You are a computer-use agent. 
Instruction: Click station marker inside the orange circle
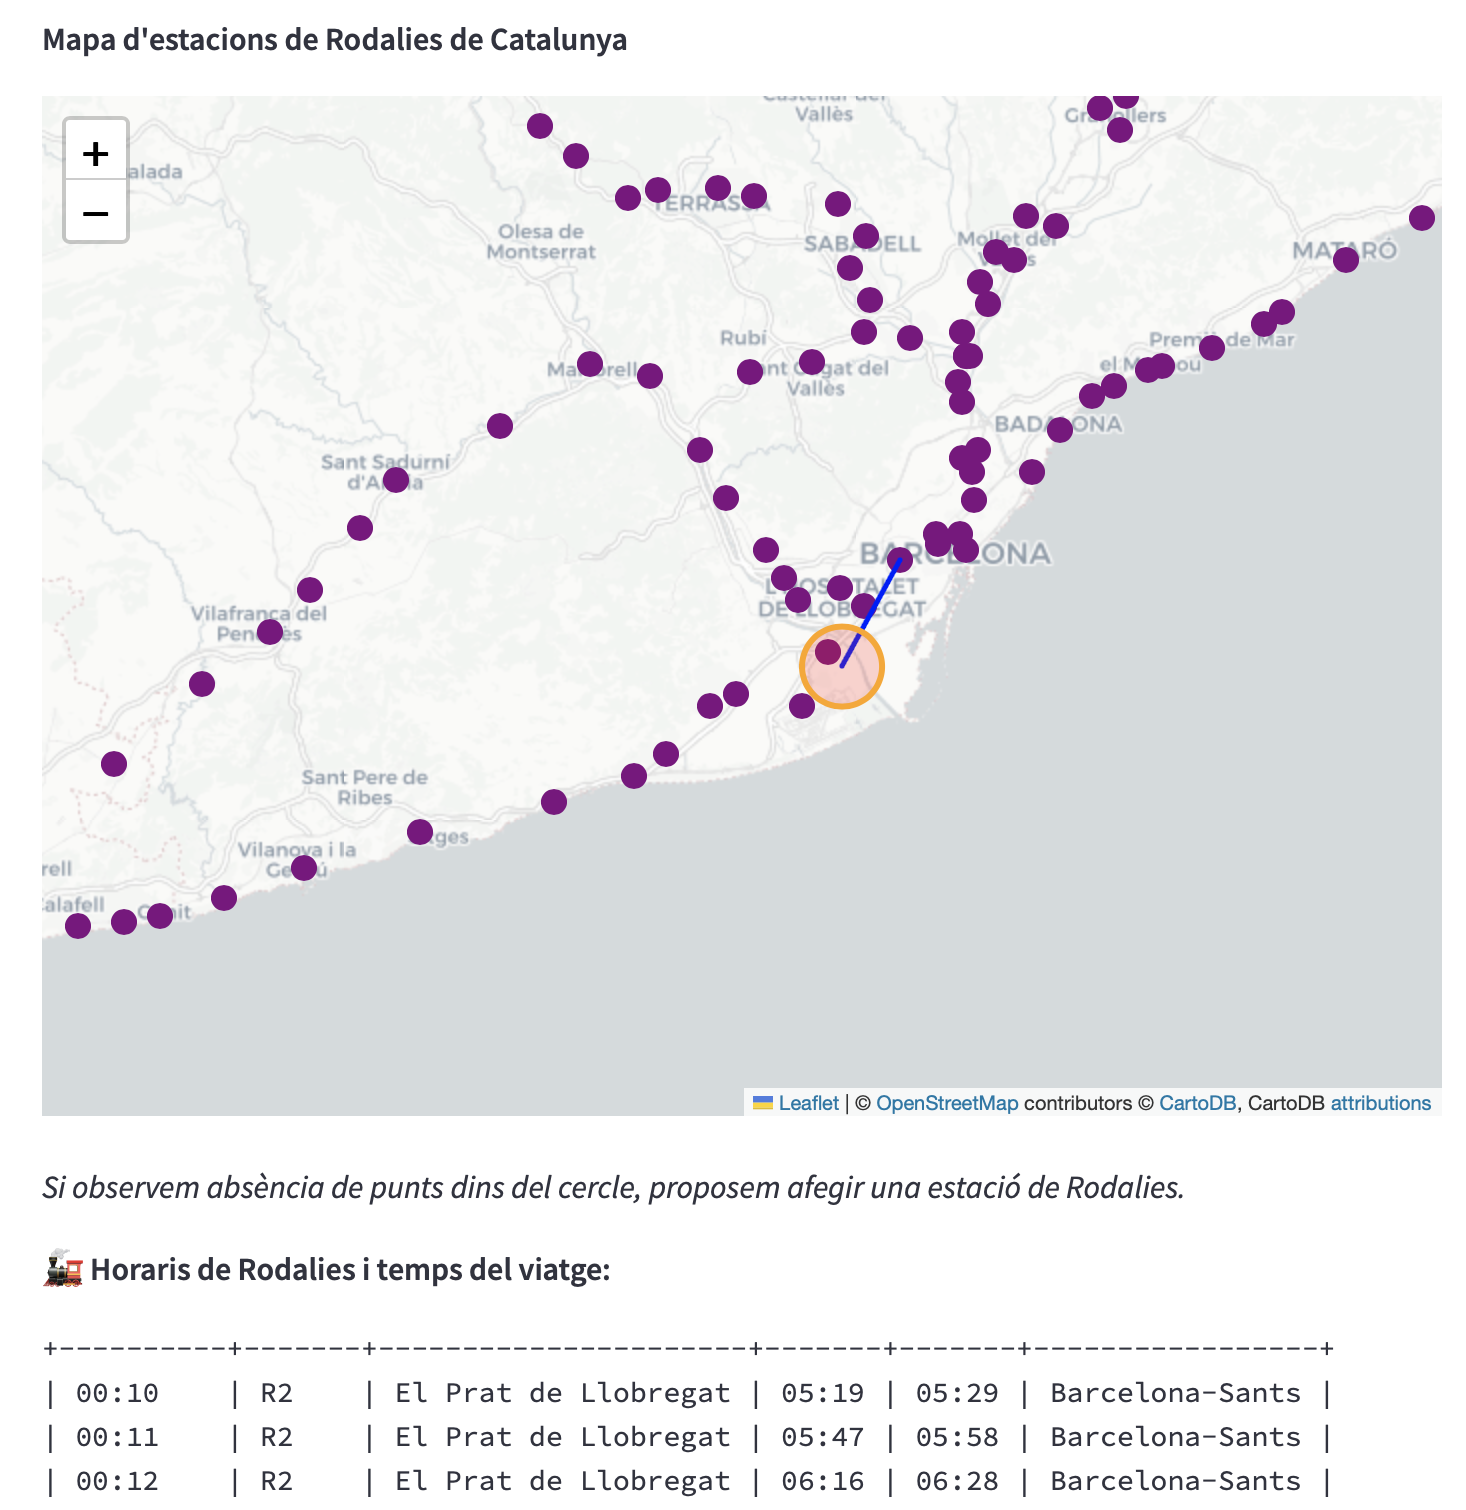coord(828,652)
